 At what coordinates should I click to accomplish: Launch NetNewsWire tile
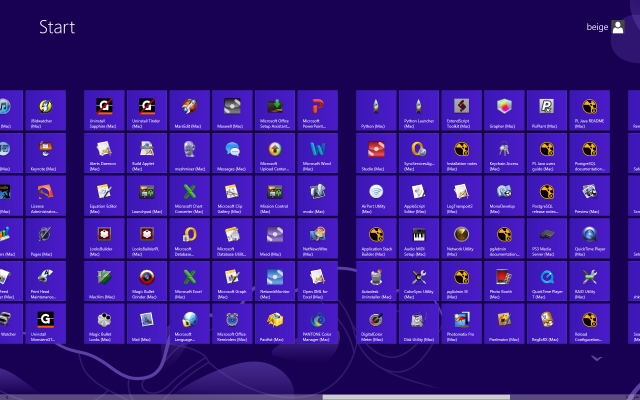[x=318, y=238]
